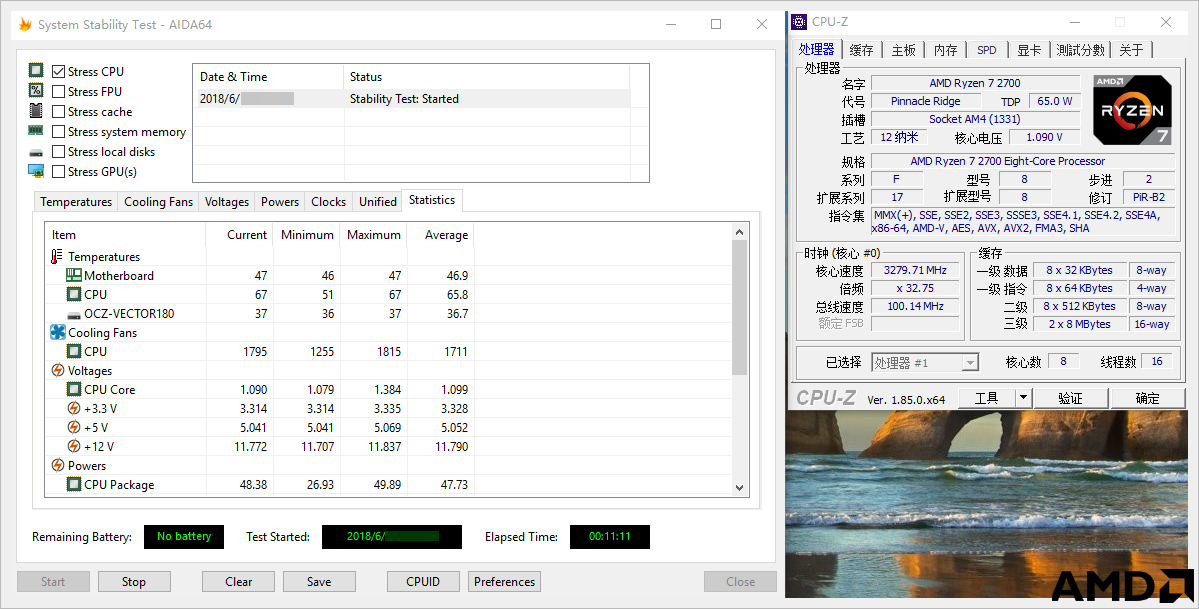Click the AIDA64 flame icon in title bar

24,24
